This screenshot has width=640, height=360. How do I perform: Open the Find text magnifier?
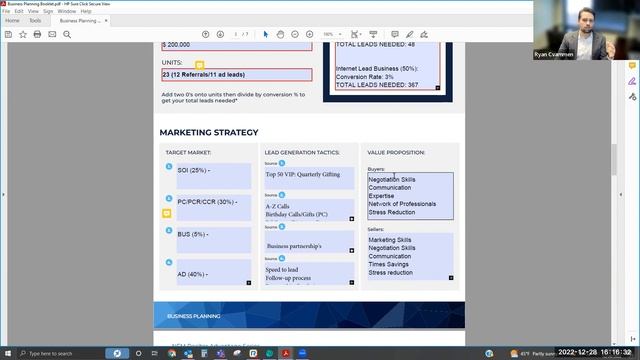tap(67, 35)
